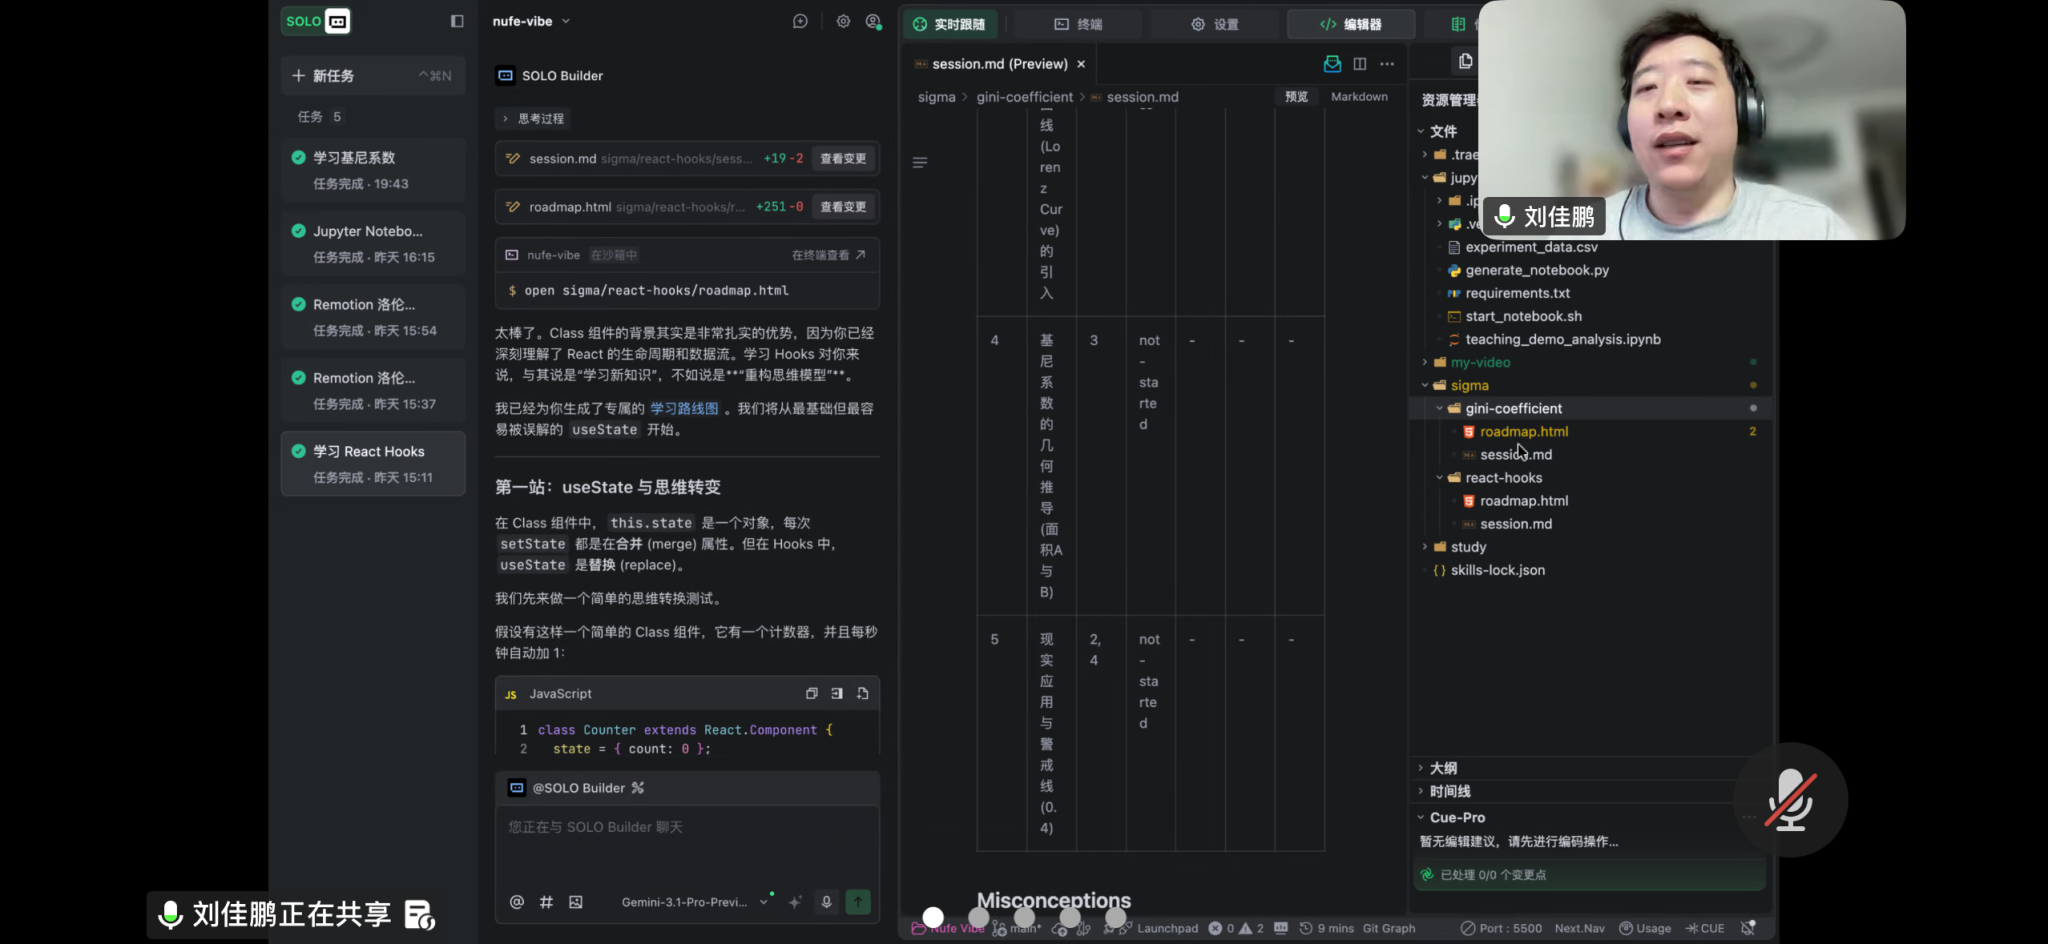The image size is (2048, 944).
Task: Open the Gemini-3.1-Pro model dropdown
Action: pos(694,902)
